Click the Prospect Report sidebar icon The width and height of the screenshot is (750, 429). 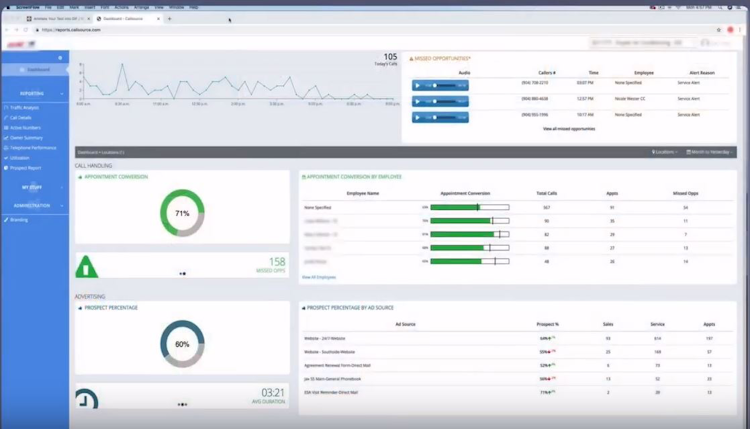[x=6, y=168]
